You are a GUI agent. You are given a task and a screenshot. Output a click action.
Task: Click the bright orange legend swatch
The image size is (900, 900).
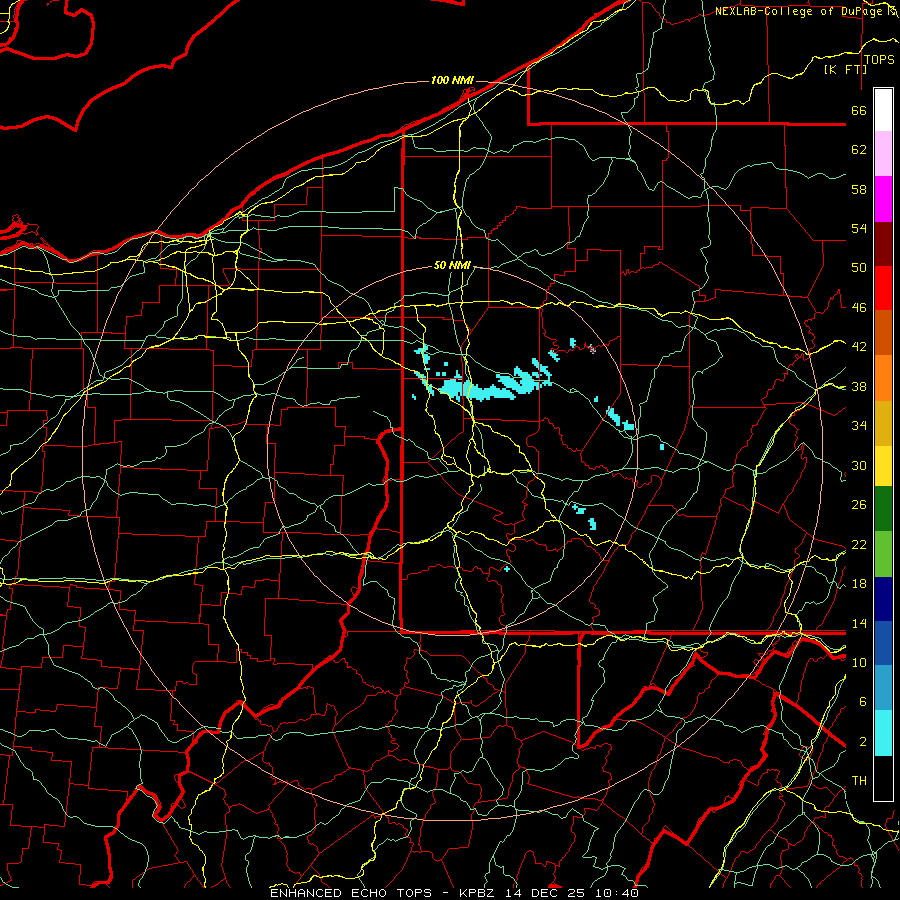click(x=883, y=378)
